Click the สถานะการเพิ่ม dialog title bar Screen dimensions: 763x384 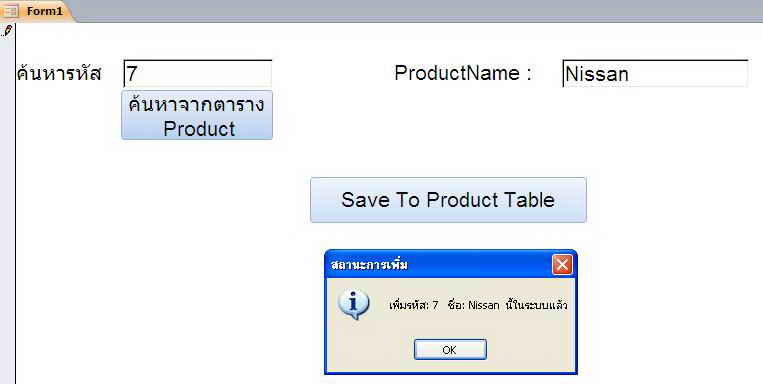point(438,265)
